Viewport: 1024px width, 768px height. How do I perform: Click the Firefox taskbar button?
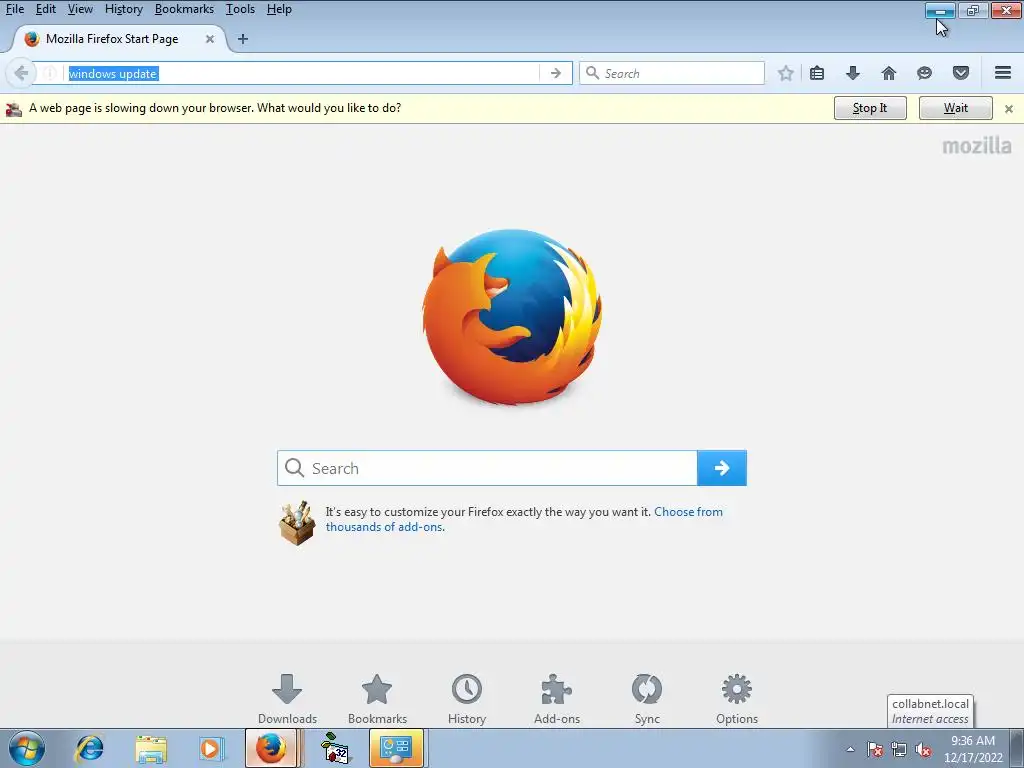(x=271, y=748)
